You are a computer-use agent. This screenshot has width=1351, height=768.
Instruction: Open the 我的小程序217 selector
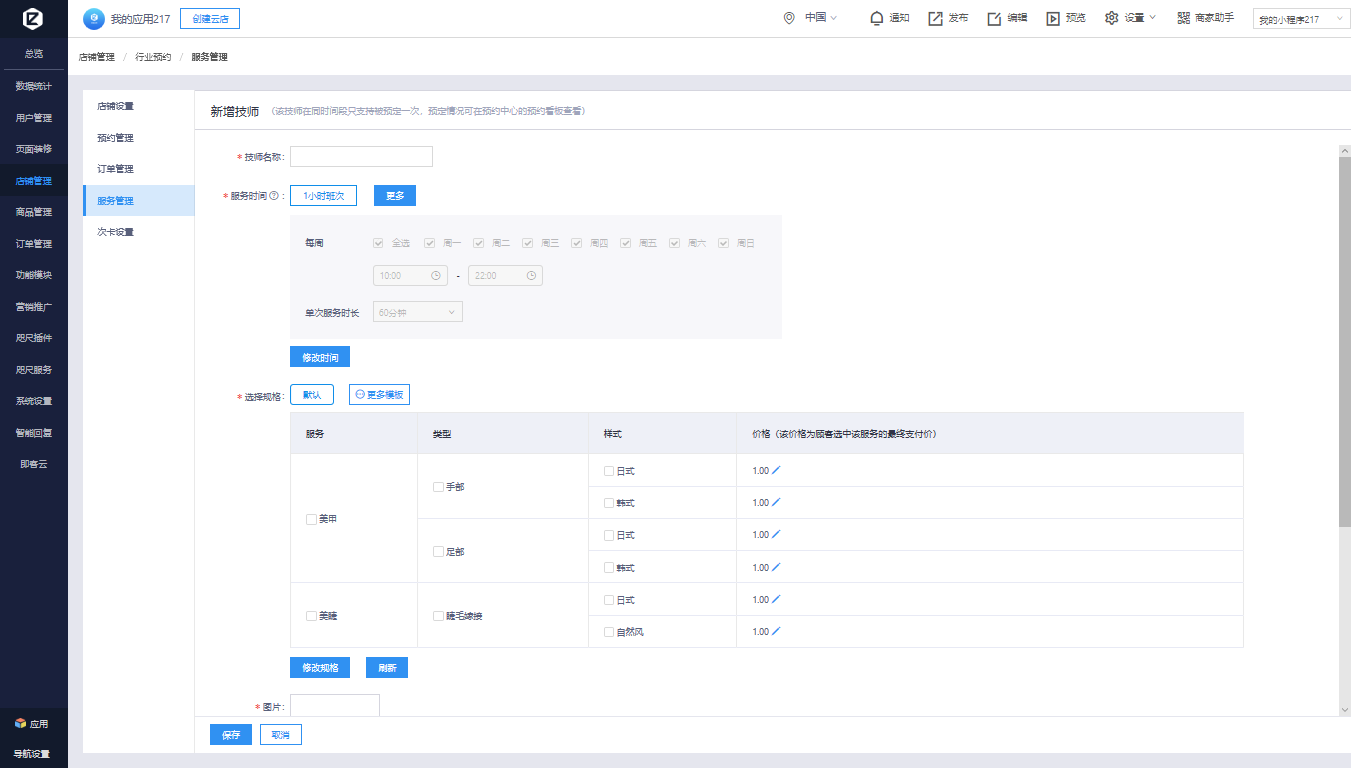pos(1301,19)
